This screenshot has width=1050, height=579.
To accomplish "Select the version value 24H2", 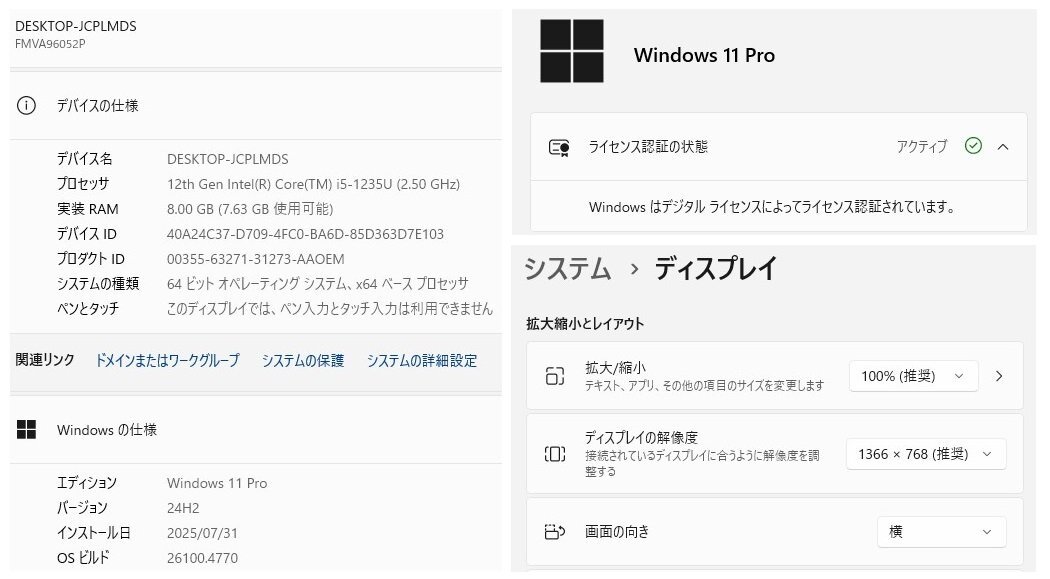I will pyautogui.click(x=183, y=508).
